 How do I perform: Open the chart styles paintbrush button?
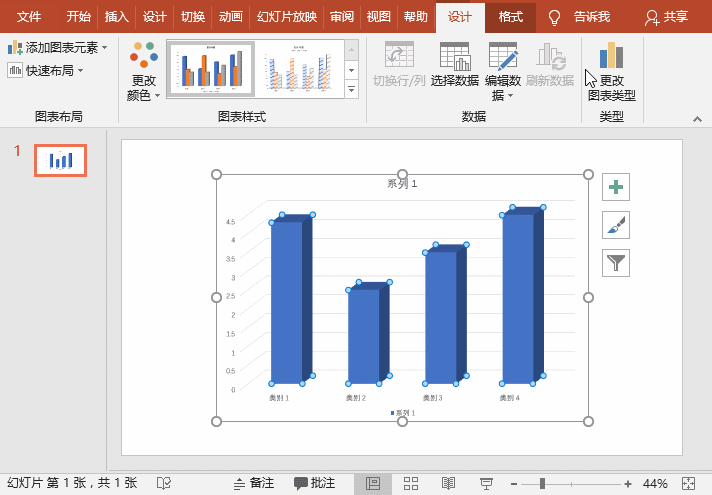(x=616, y=225)
